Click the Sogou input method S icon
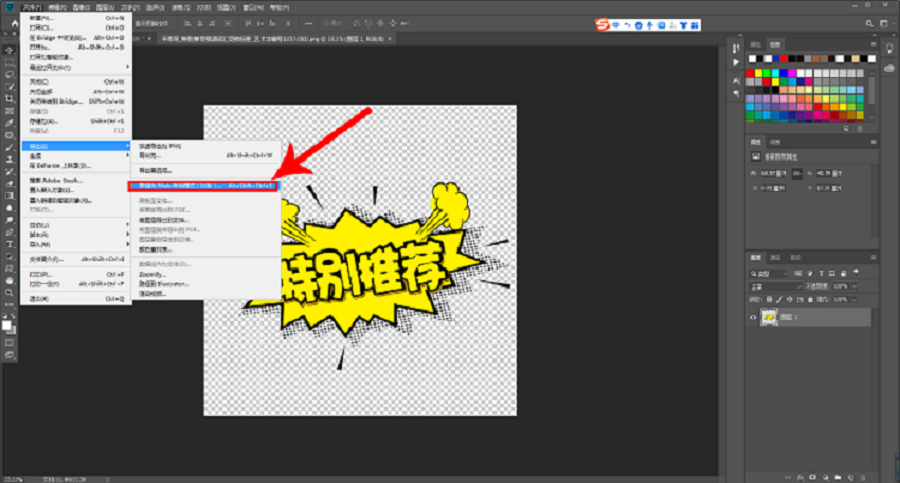The image size is (900, 483). pos(603,24)
